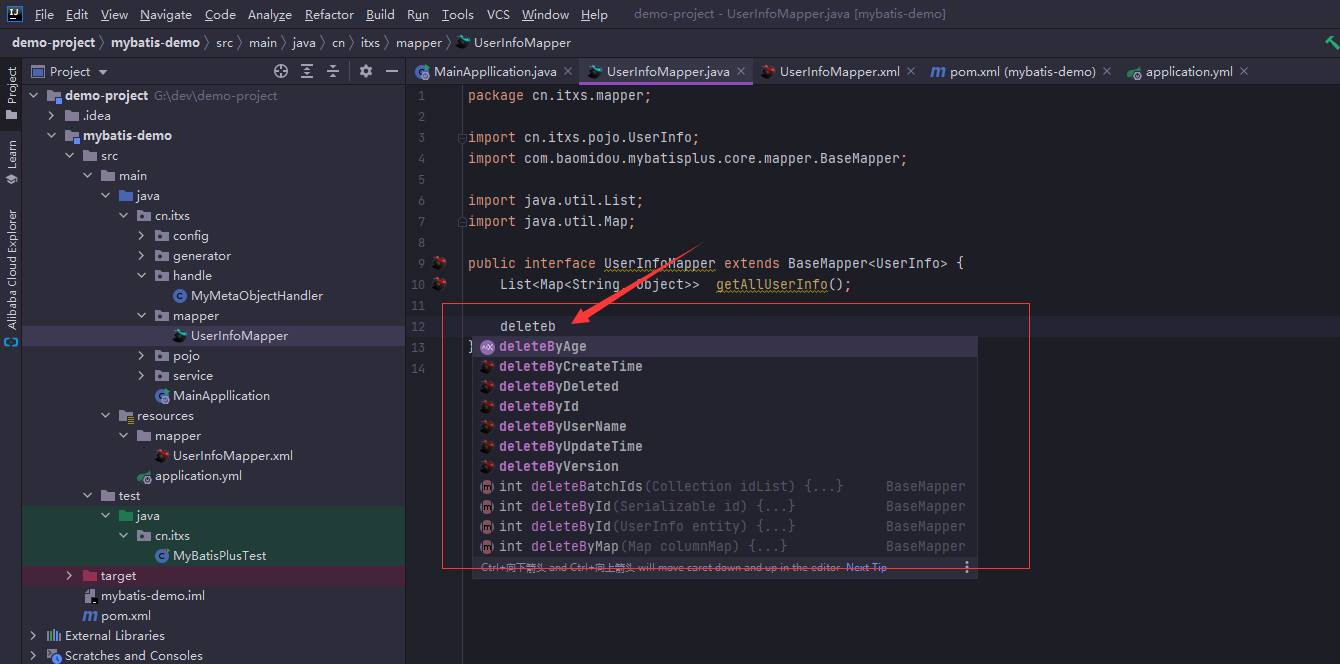The height and width of the screenshot is (664, 1340).
Task: Open the Navigate menu
Action: click(166, 14)
